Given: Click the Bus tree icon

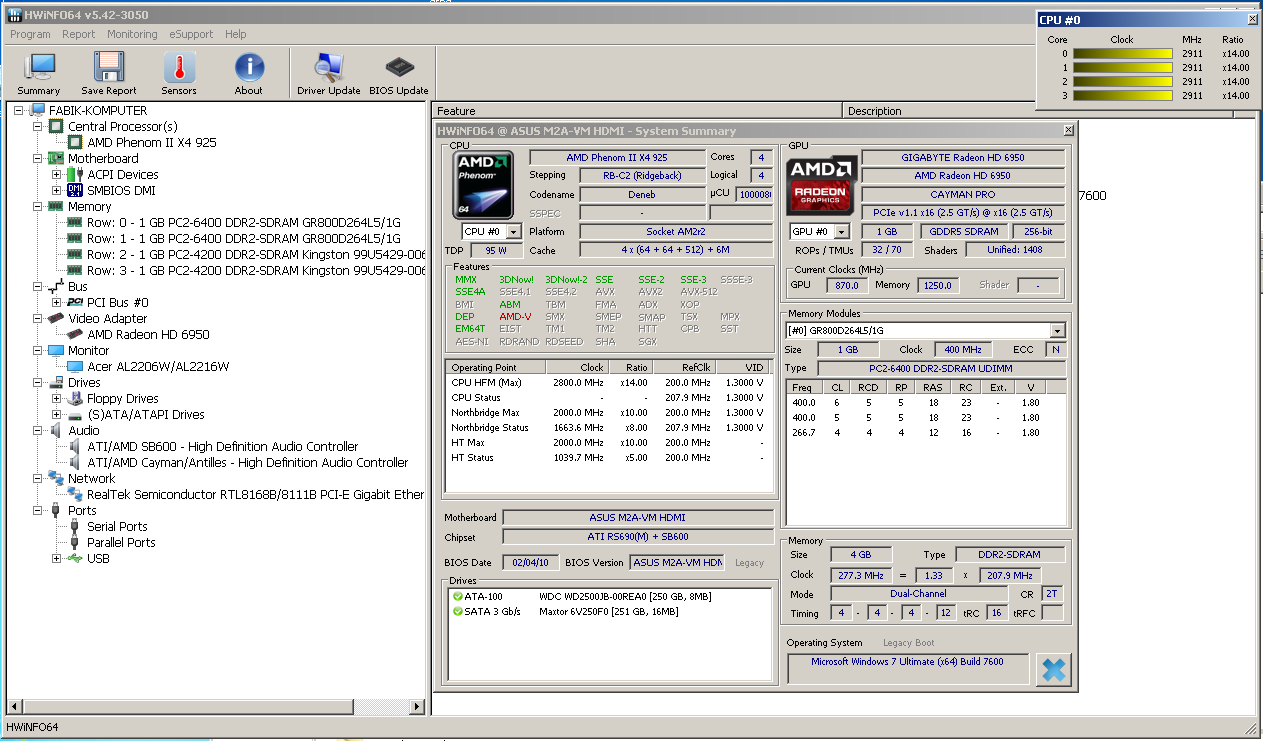Looking at the screenshot, I should tap(57, 286).
